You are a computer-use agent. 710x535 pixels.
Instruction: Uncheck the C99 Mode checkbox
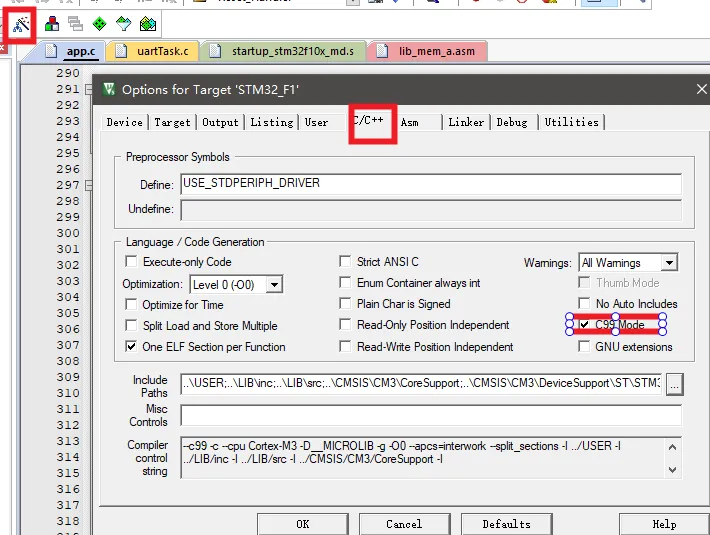[584, 325]
